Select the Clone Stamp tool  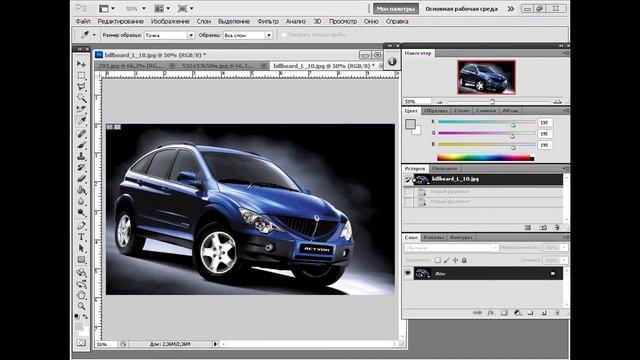click(81, 156)
